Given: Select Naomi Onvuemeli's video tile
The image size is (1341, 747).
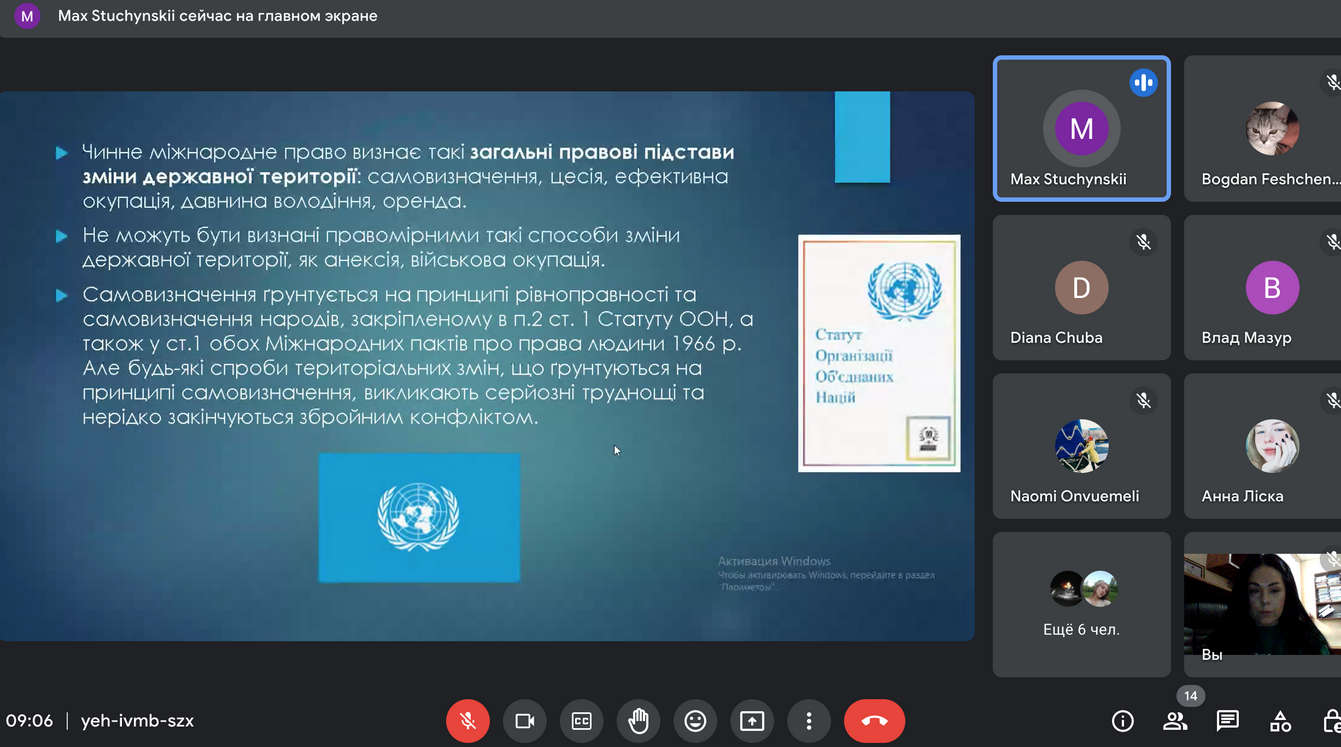Looking at the screenshot, I should (1081, 446).
